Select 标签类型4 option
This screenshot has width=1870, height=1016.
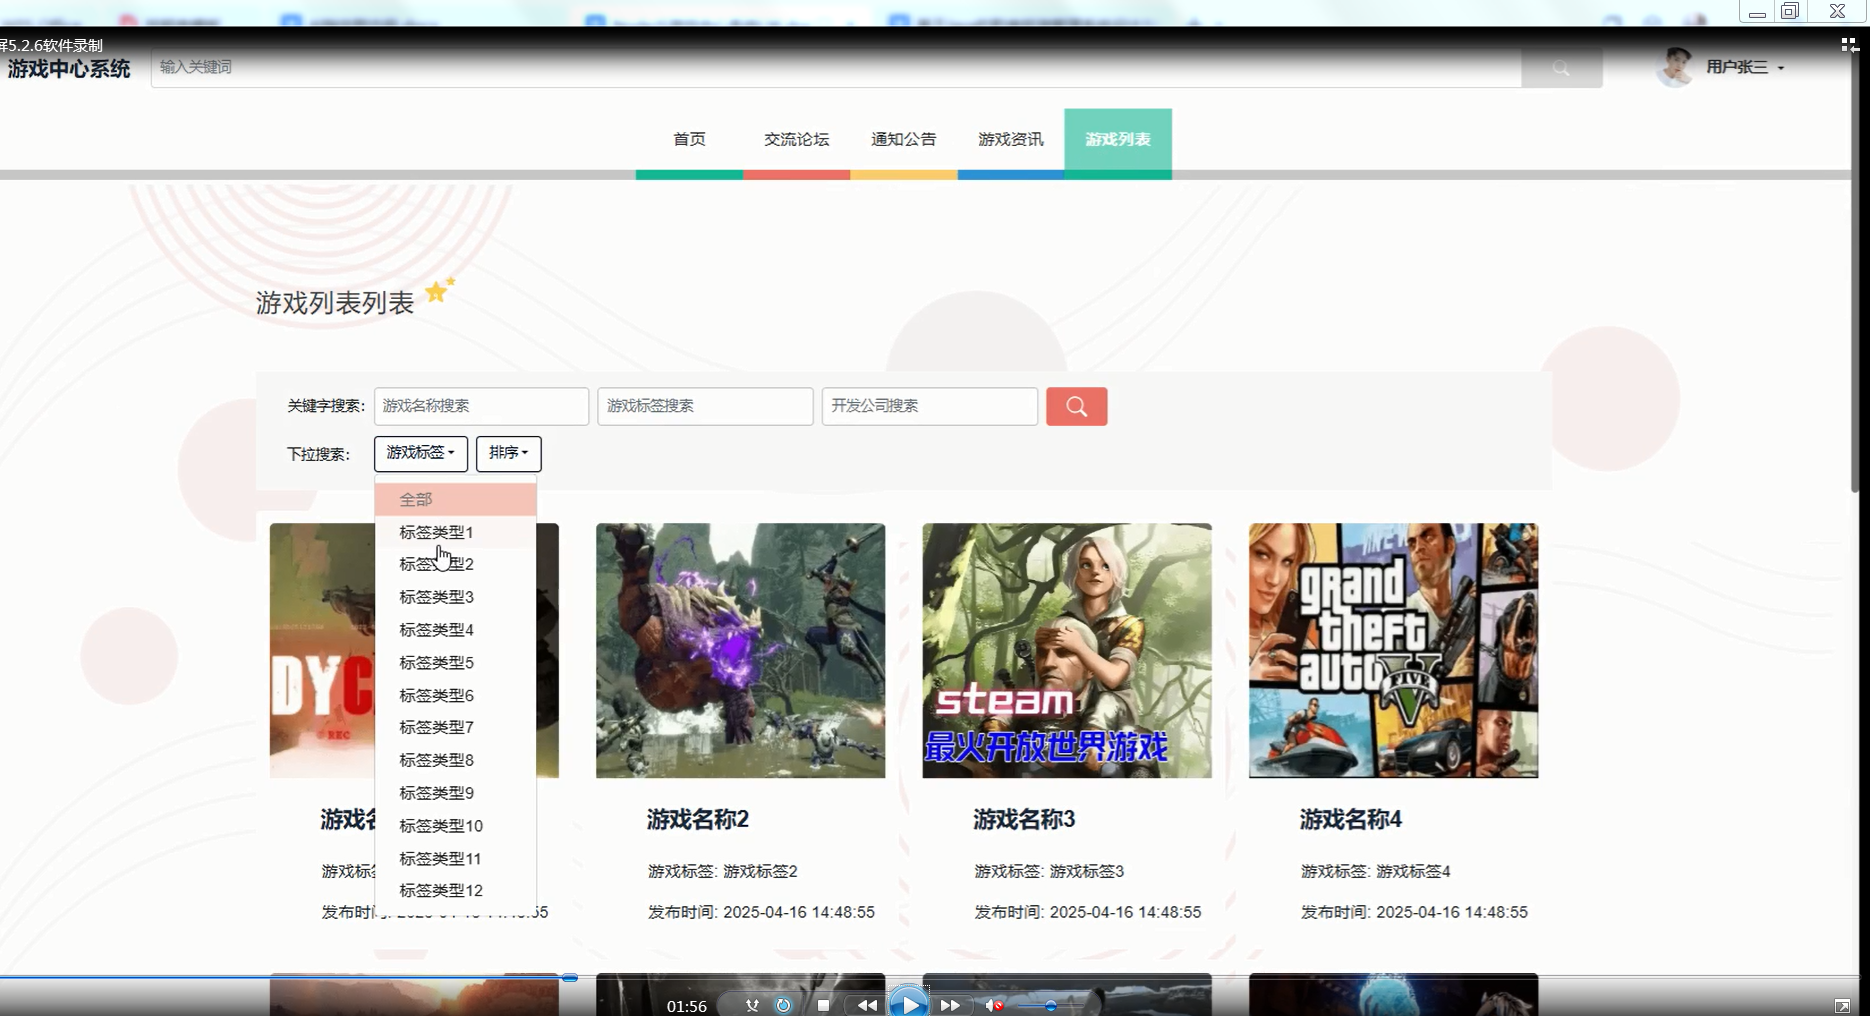[x=456, y=630]
